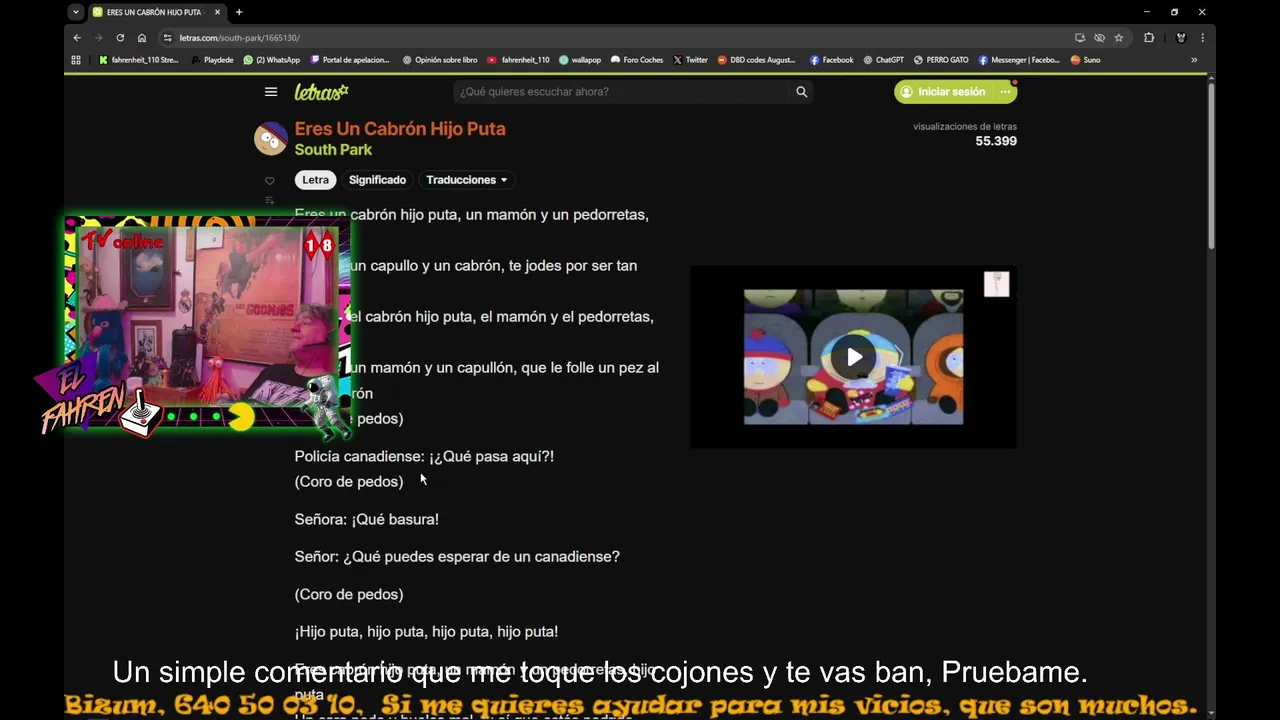Select the Letra tab

(x=315, y=180)
